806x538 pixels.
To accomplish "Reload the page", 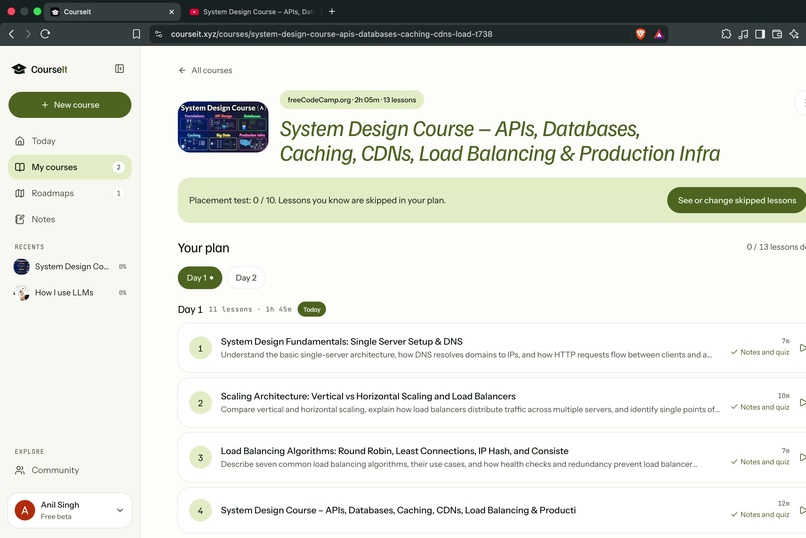I will tap(45, 34).
